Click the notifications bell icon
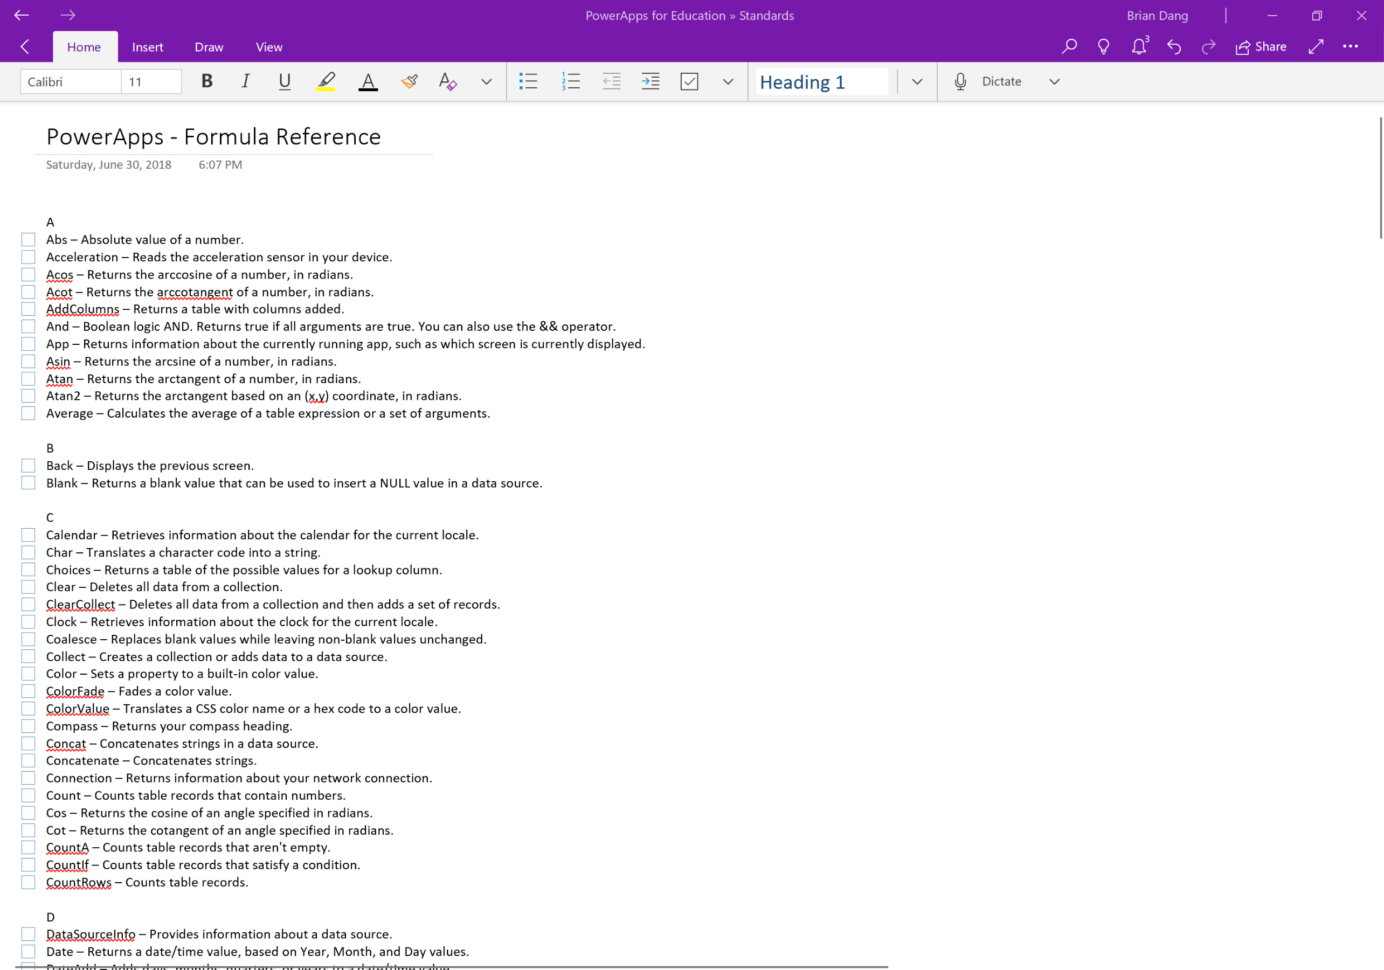Image resolution: width=1384 pixels, height=970 pixels. [1139, 46]
